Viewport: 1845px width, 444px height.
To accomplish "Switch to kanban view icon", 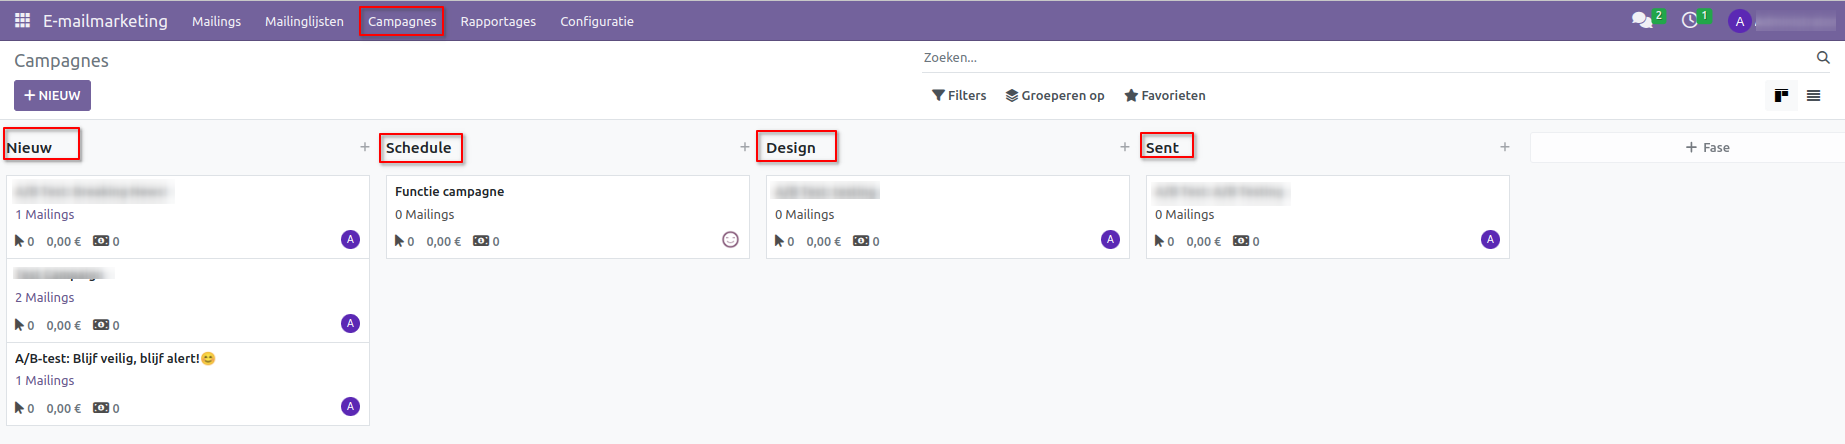I will click(x=1781, y=96).
